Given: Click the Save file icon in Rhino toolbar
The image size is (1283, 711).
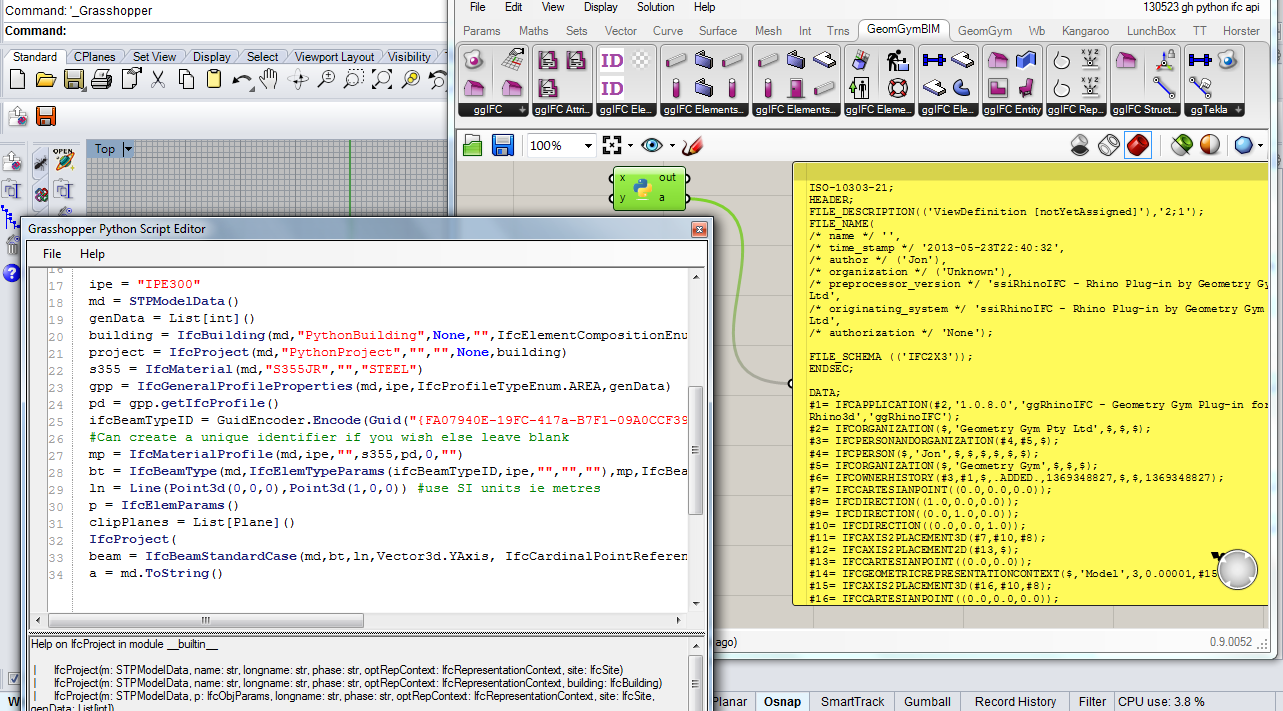Looking at the screenshot, I should 73,79.
